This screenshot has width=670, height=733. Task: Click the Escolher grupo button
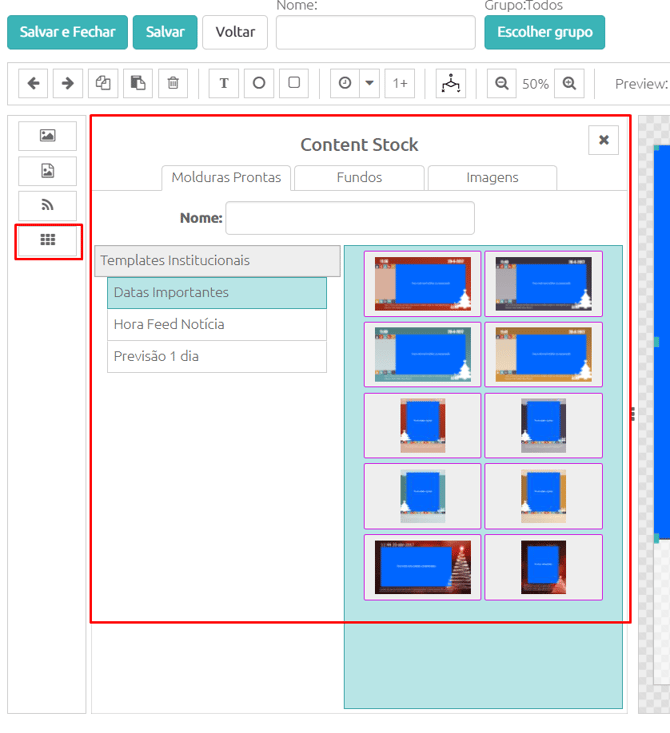pos(545,32)
